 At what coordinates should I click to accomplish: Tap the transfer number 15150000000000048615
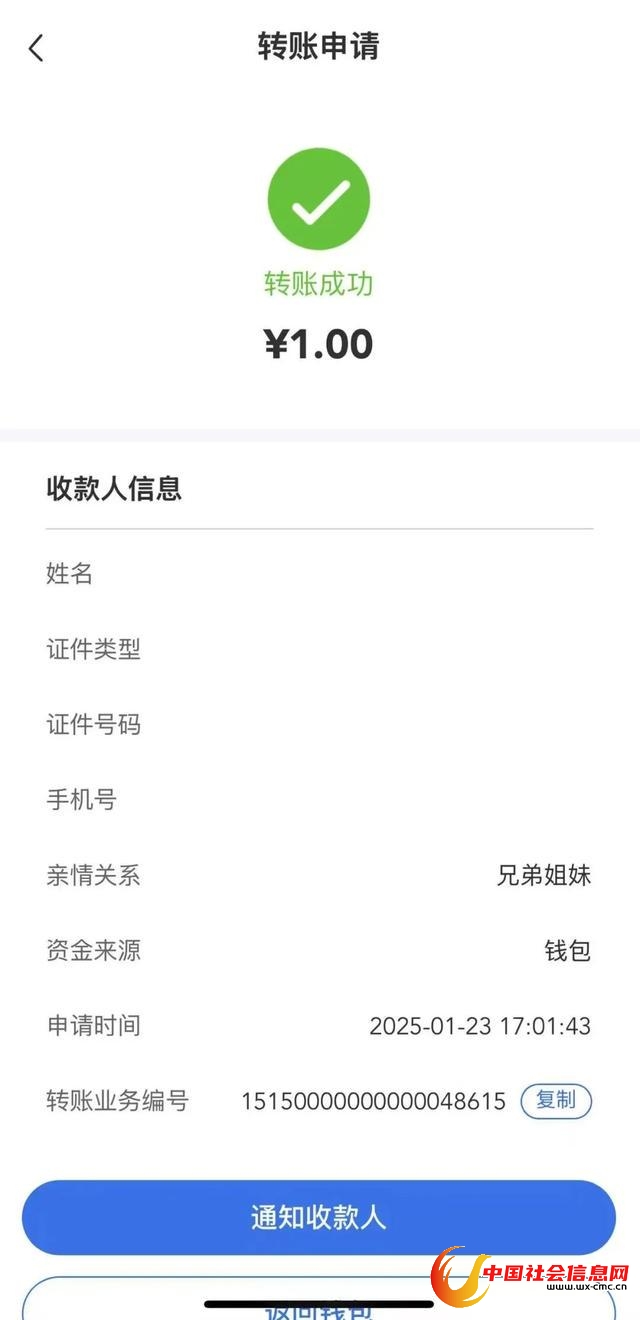tap(373, 1102)
